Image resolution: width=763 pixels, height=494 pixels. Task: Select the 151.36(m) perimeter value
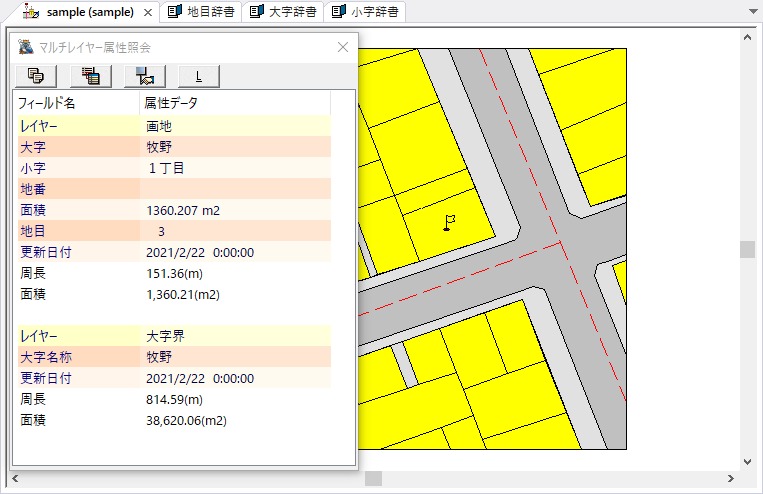(174, 274)
